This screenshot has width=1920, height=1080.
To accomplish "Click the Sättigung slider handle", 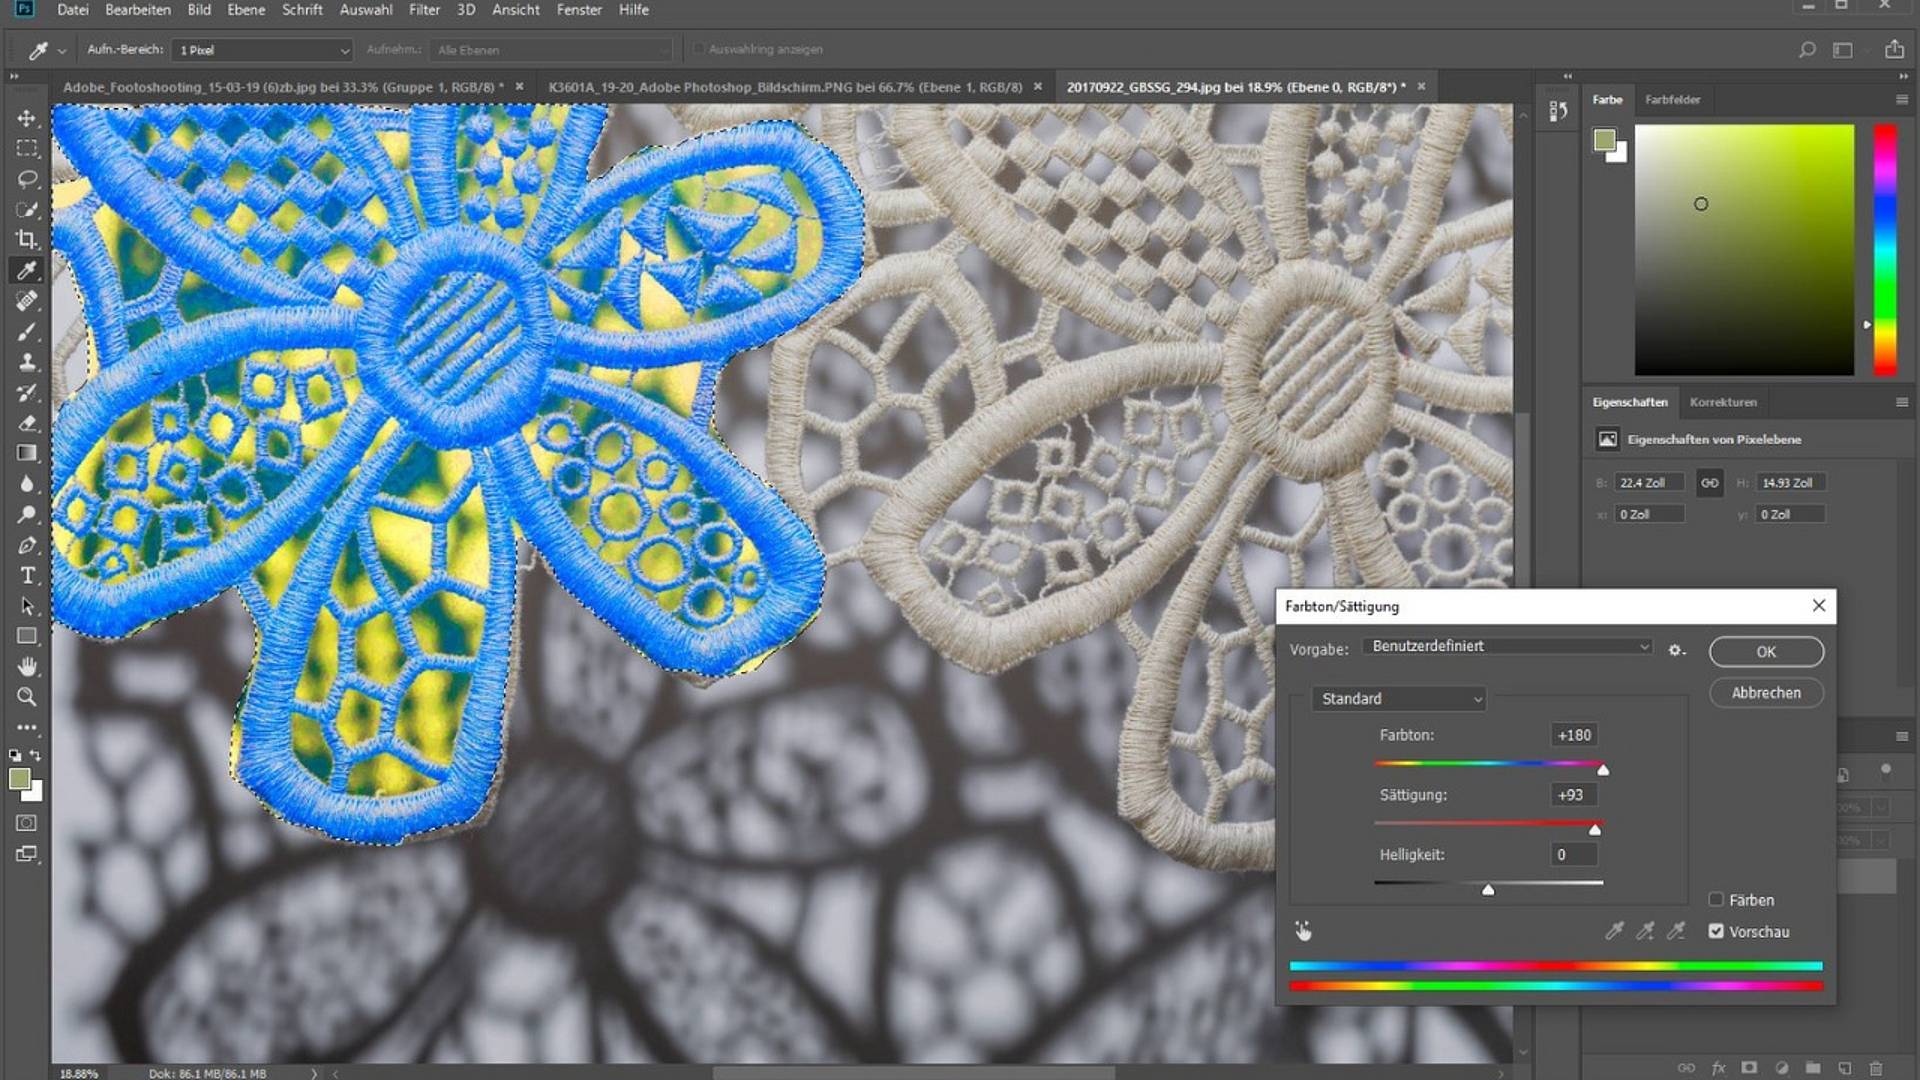I will (x=1595, y=830).
